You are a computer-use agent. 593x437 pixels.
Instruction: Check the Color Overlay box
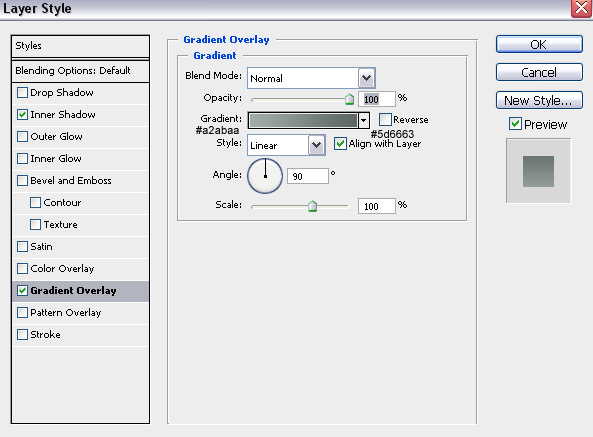pyautogui.click(x=22, y=268)
